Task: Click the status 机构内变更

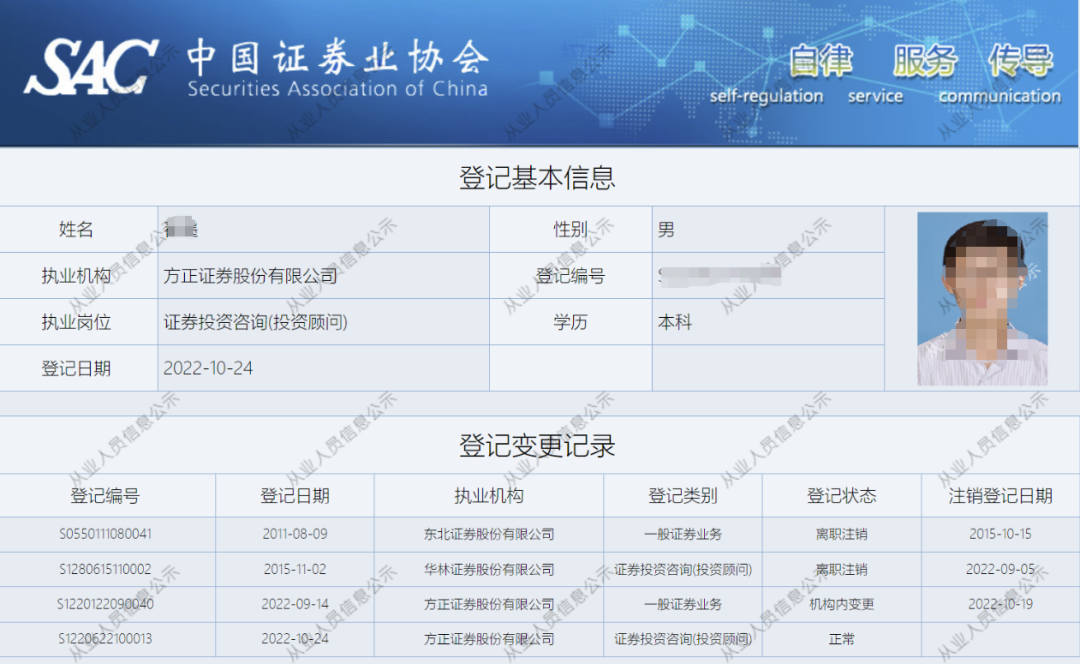Action: pyautogui.click(x=842, y=604)
